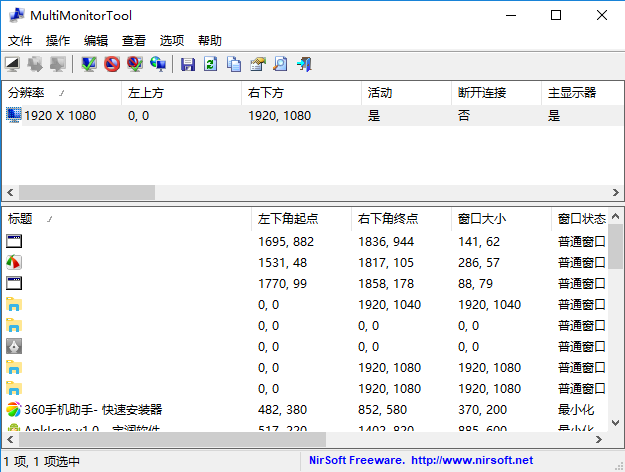Sort windows by the 窗口大小 column header
Image resolution: width=625 pixels, height=472 pixels.
pos(480,219)
